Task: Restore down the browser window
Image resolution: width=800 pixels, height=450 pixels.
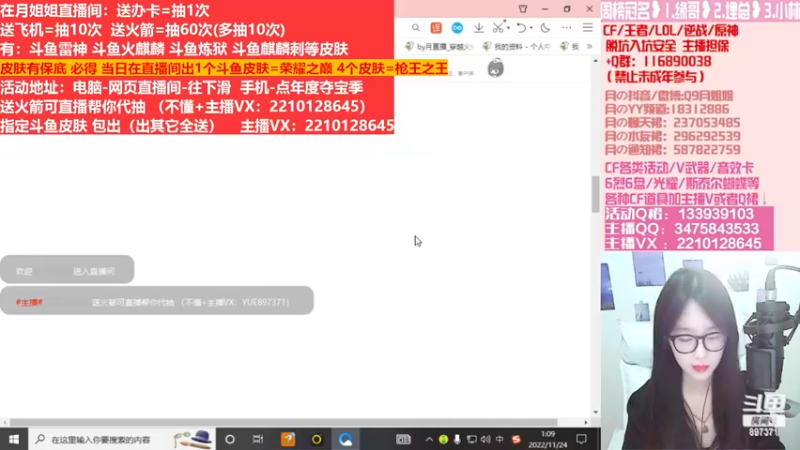Action: (x=567, y=9)
